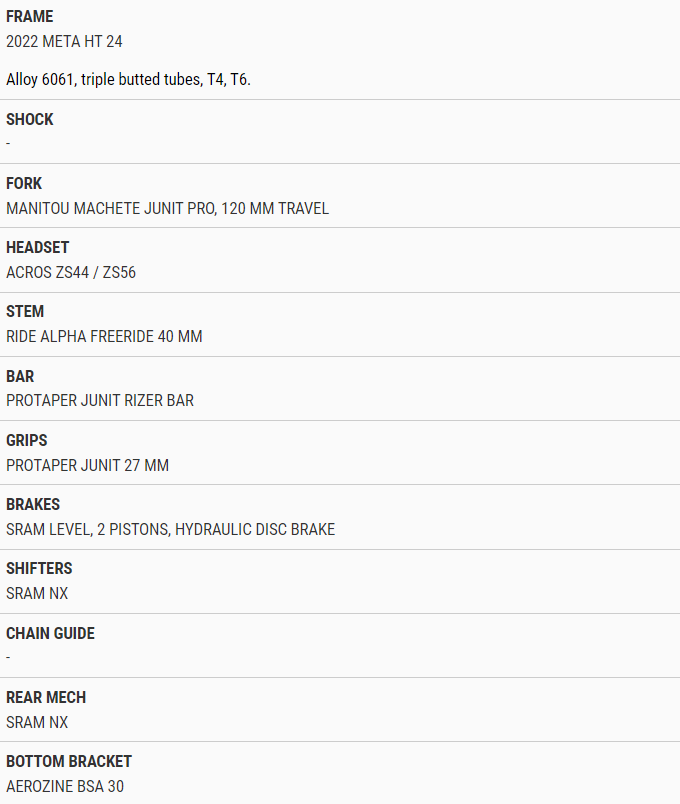This screenshot has height=804, width=680.
Task: Click the CHAIN GUIDE heading
Action: click(x=50, y=633)
